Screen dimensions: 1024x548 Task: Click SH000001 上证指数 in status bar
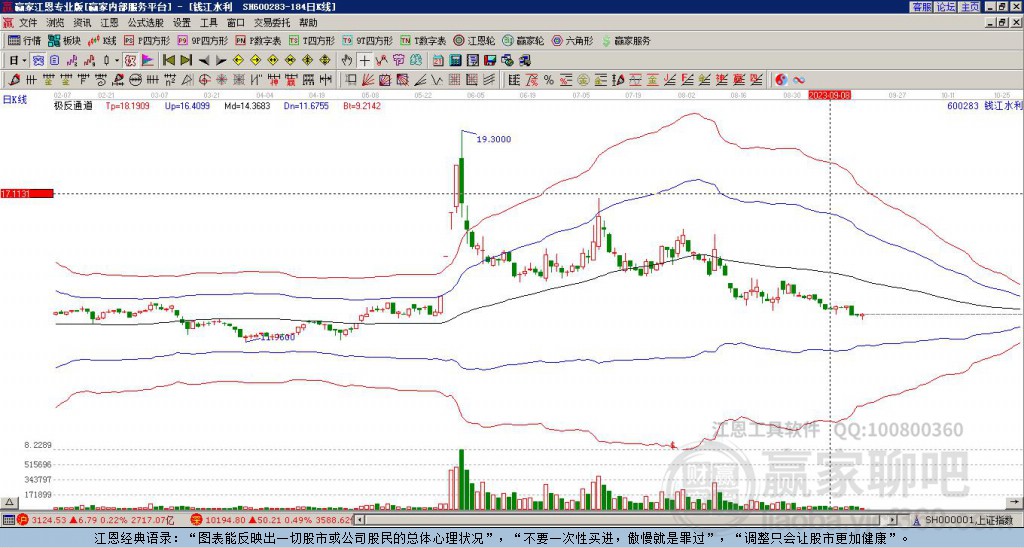(x=970, y=520)
